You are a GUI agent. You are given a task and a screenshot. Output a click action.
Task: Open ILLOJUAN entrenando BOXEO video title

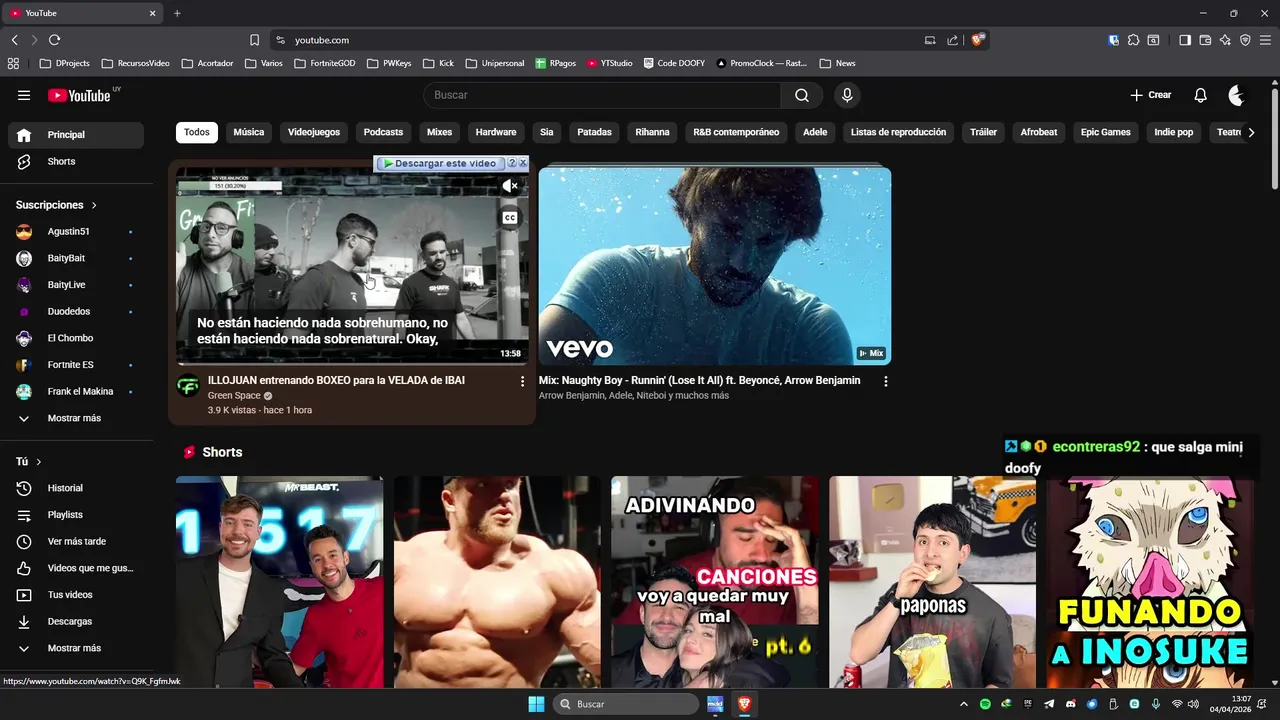(x=336, y=381)
